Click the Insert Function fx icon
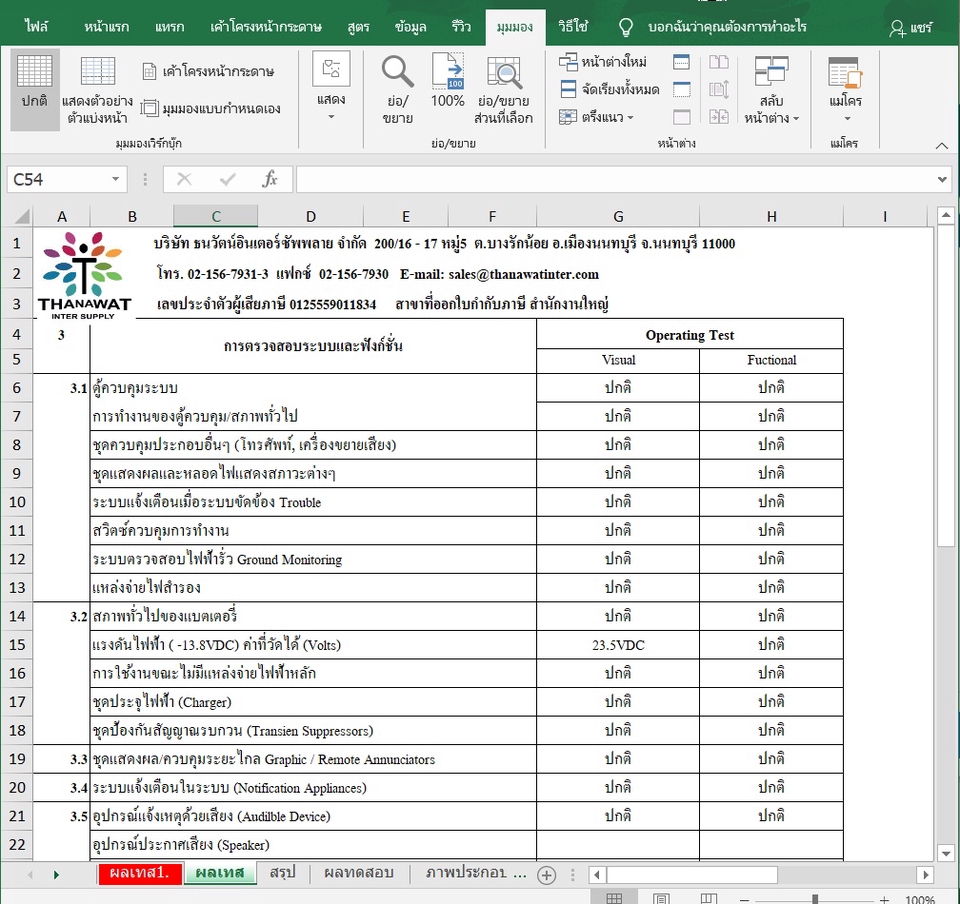960x904 pixels. click(x=269, y=179)
